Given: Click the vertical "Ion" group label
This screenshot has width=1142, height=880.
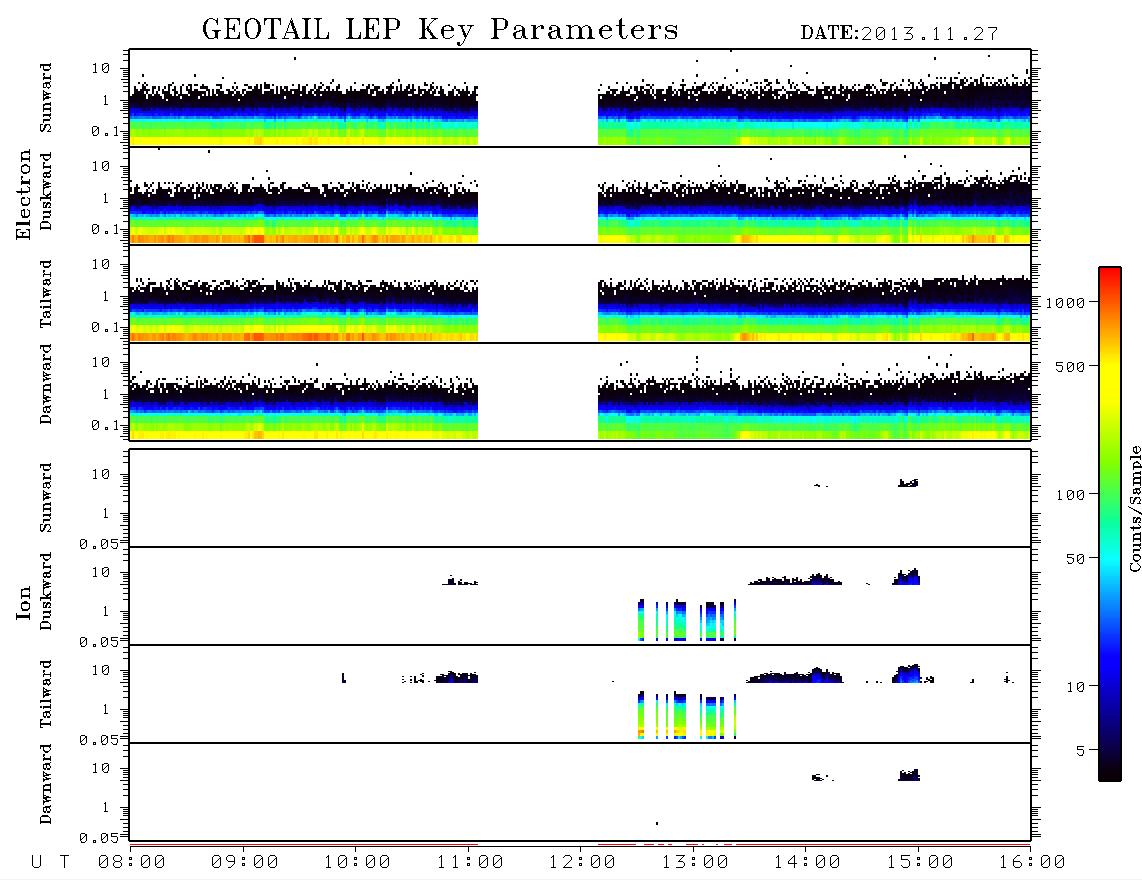Looking at the screenshot, I should pos(24,602).
